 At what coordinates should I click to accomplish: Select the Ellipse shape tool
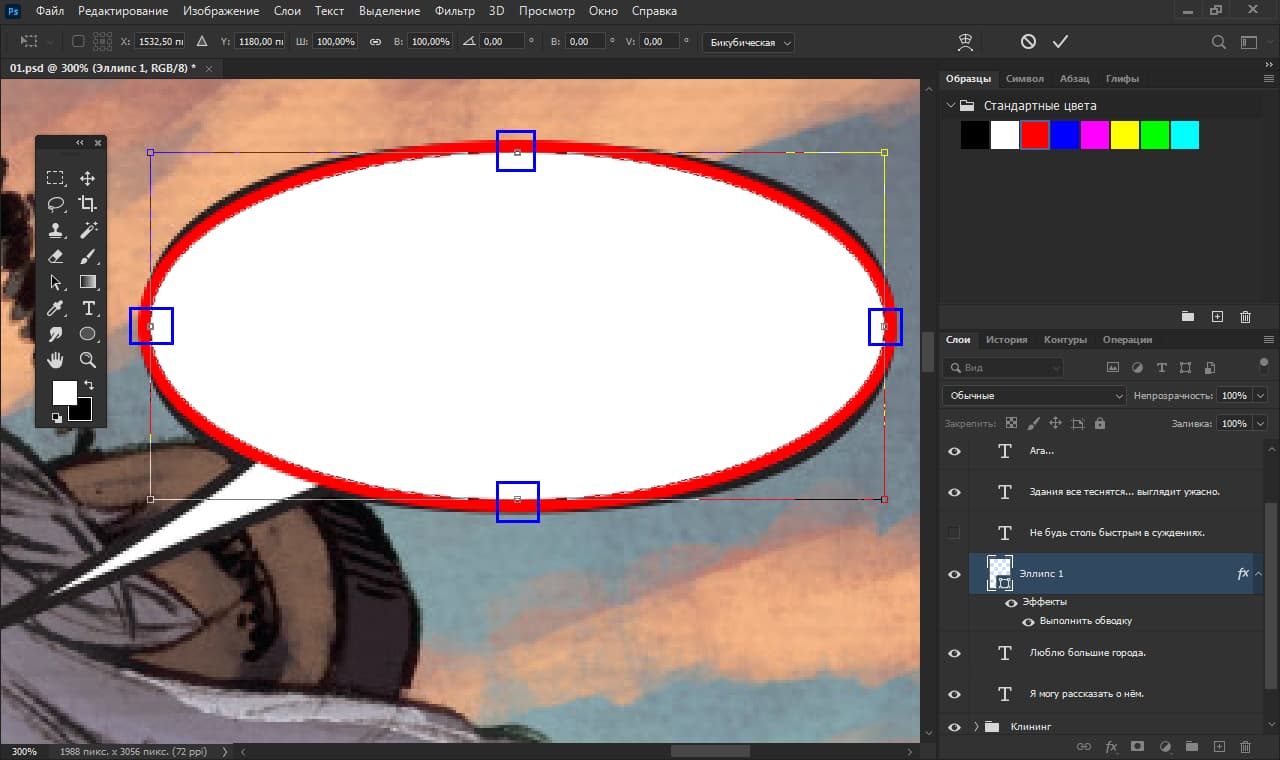coord(88,333)
